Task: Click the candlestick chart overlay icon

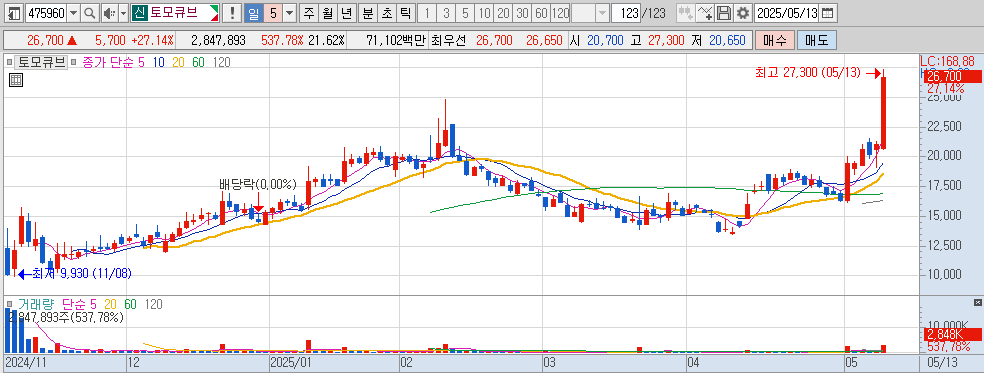Action: point(686,13)
